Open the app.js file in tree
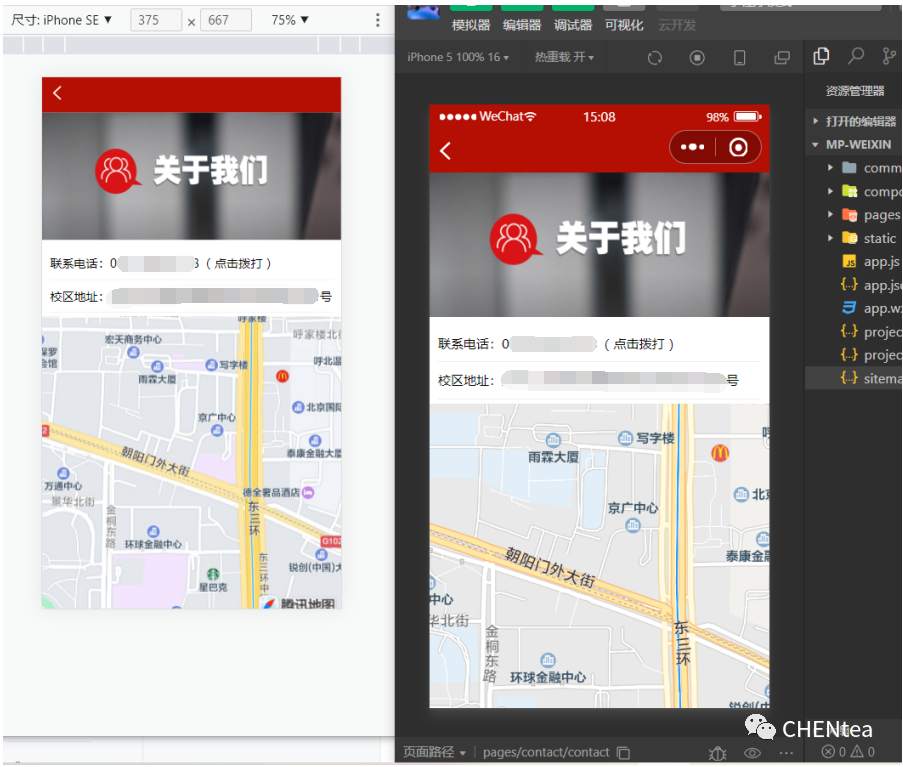 871,261
